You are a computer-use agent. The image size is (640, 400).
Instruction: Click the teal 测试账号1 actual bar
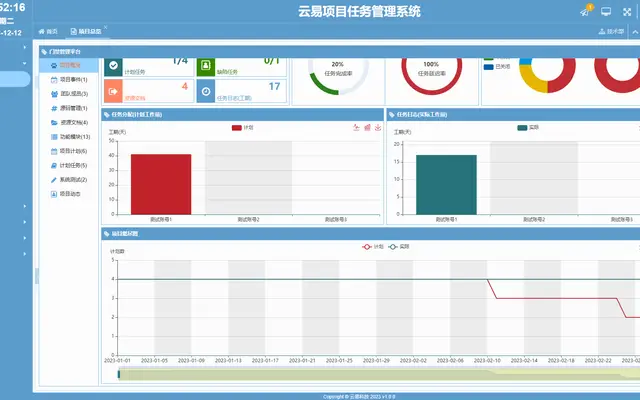pos(446,184)
